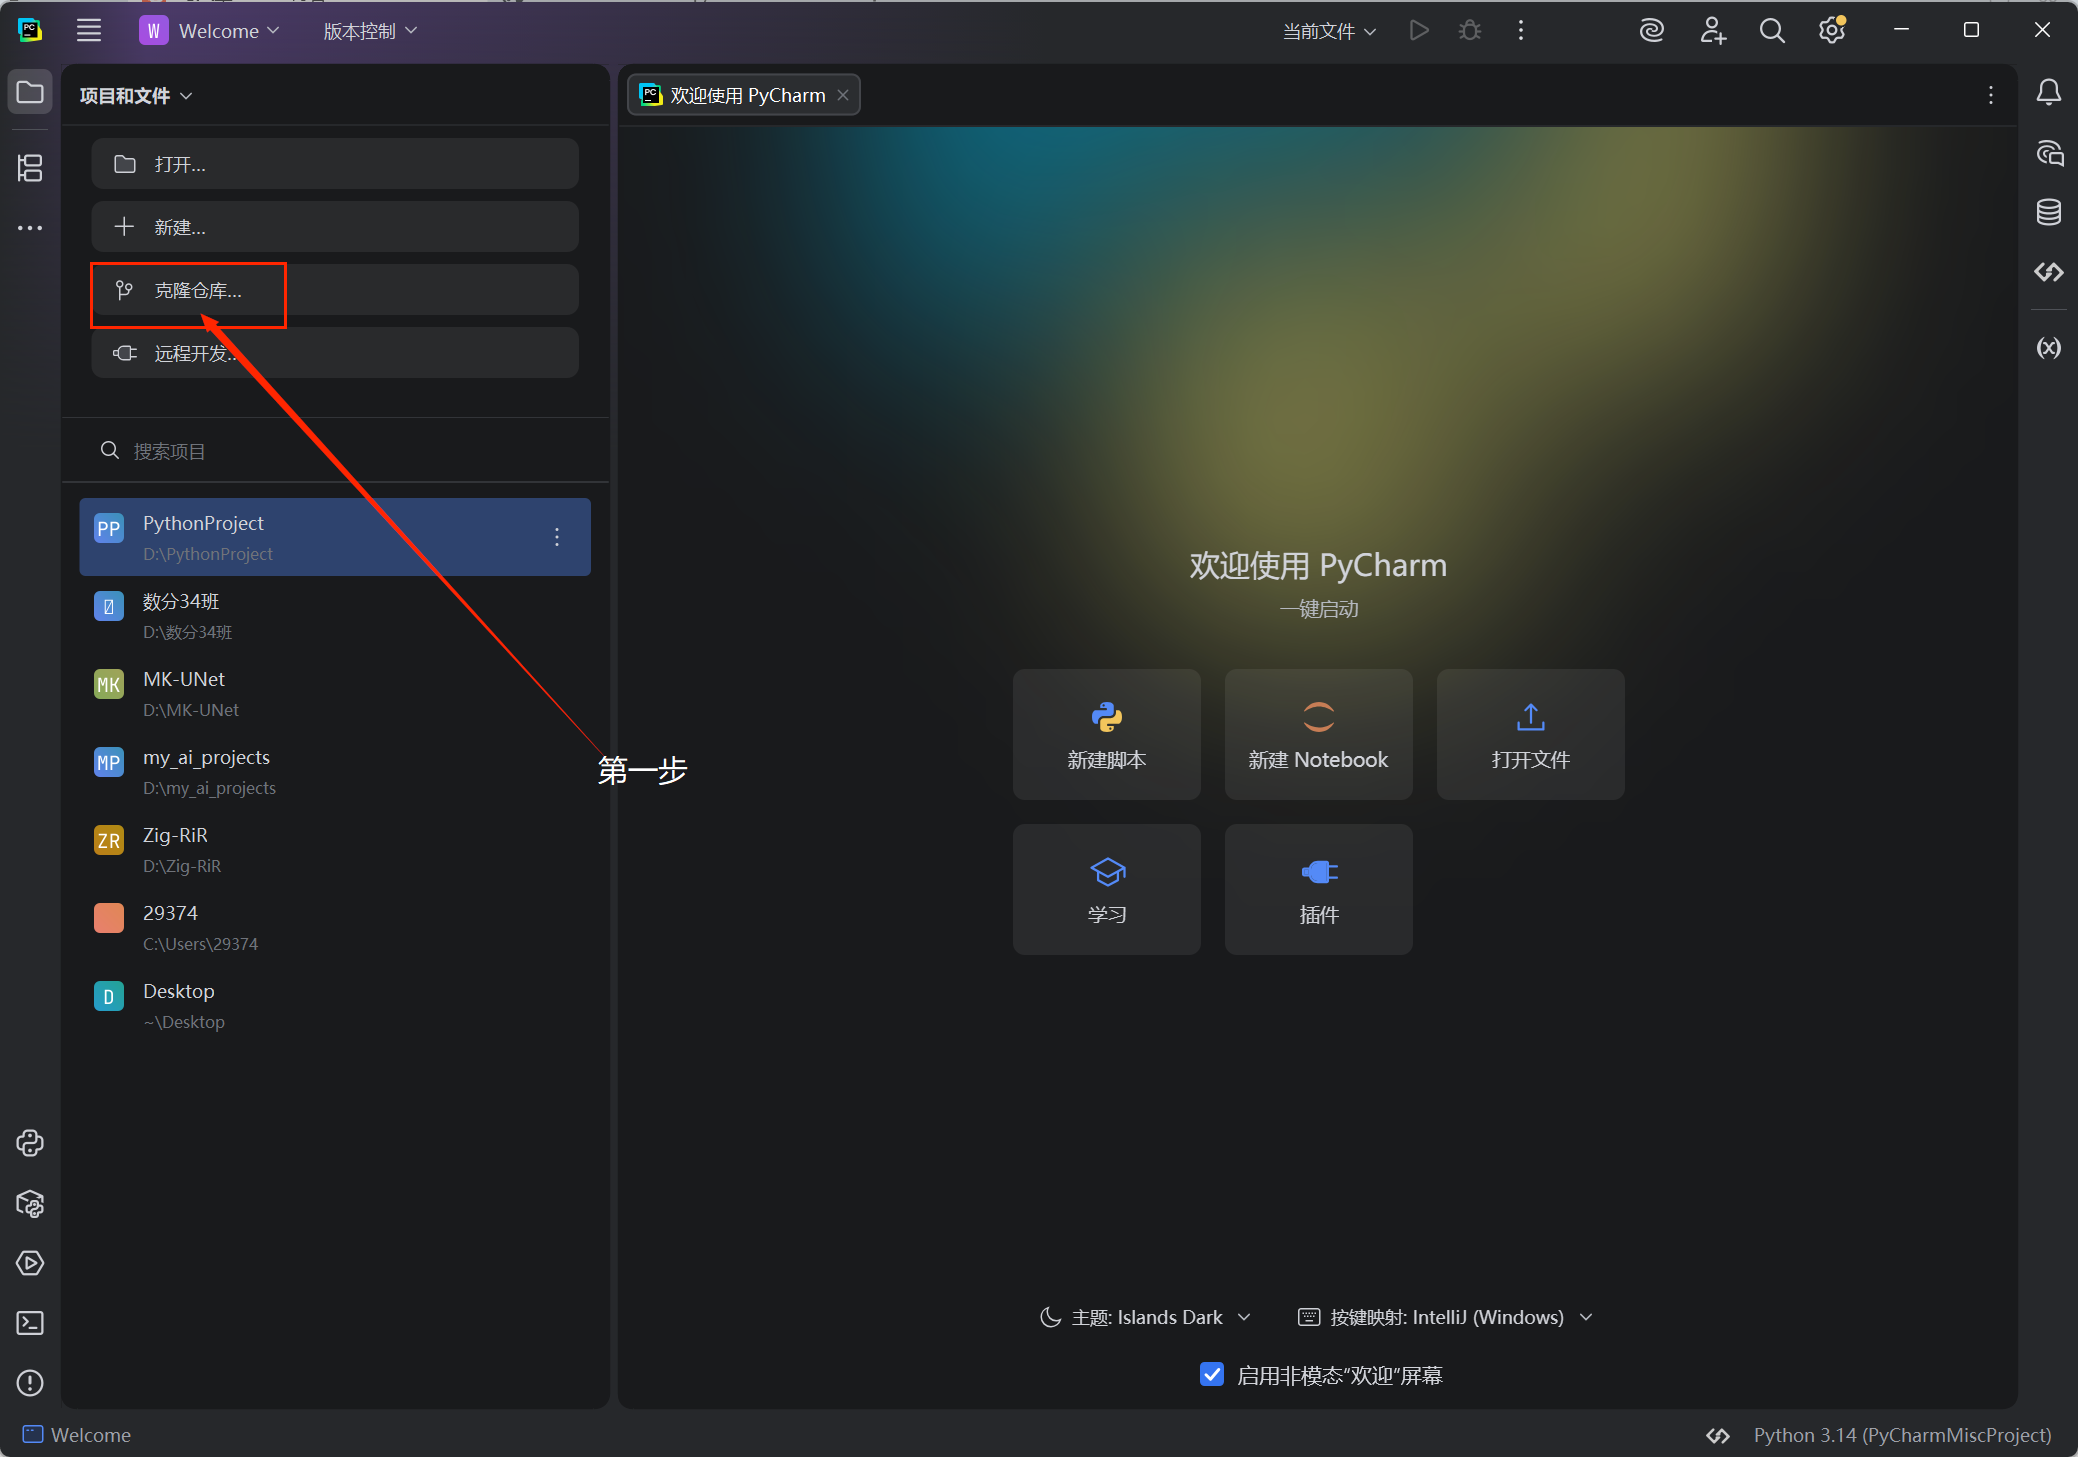Open the 数分34班 recent project

[x=335, y=615]
